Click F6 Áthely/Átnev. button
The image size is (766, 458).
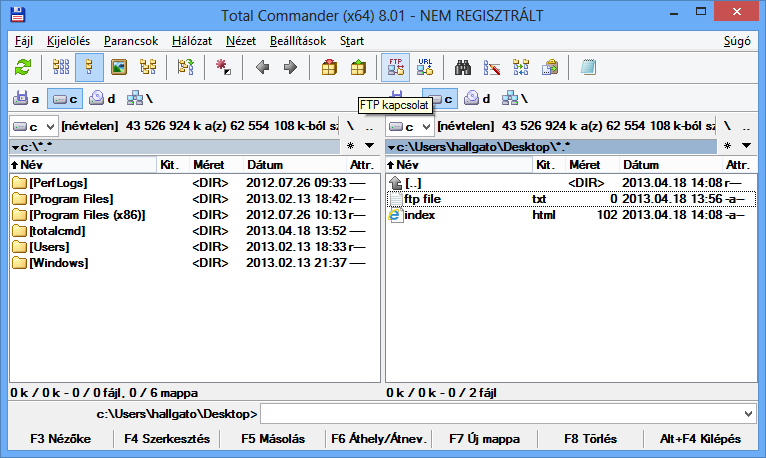coord(379,439)
